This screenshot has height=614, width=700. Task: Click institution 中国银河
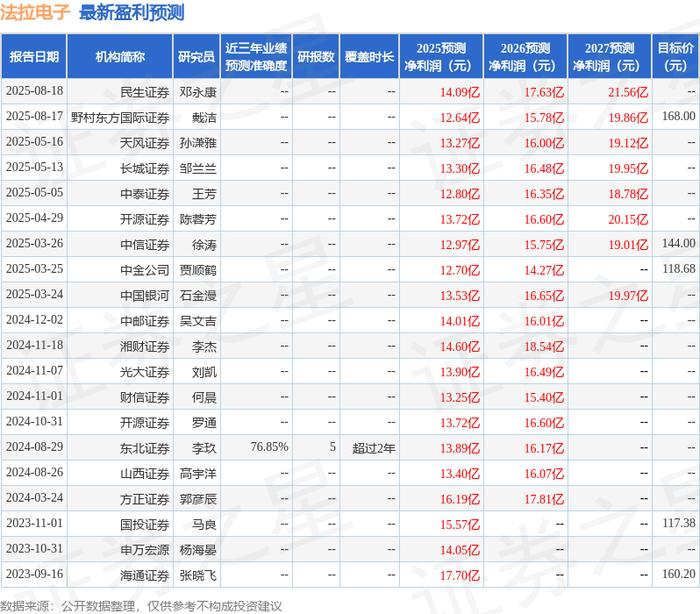145,296
